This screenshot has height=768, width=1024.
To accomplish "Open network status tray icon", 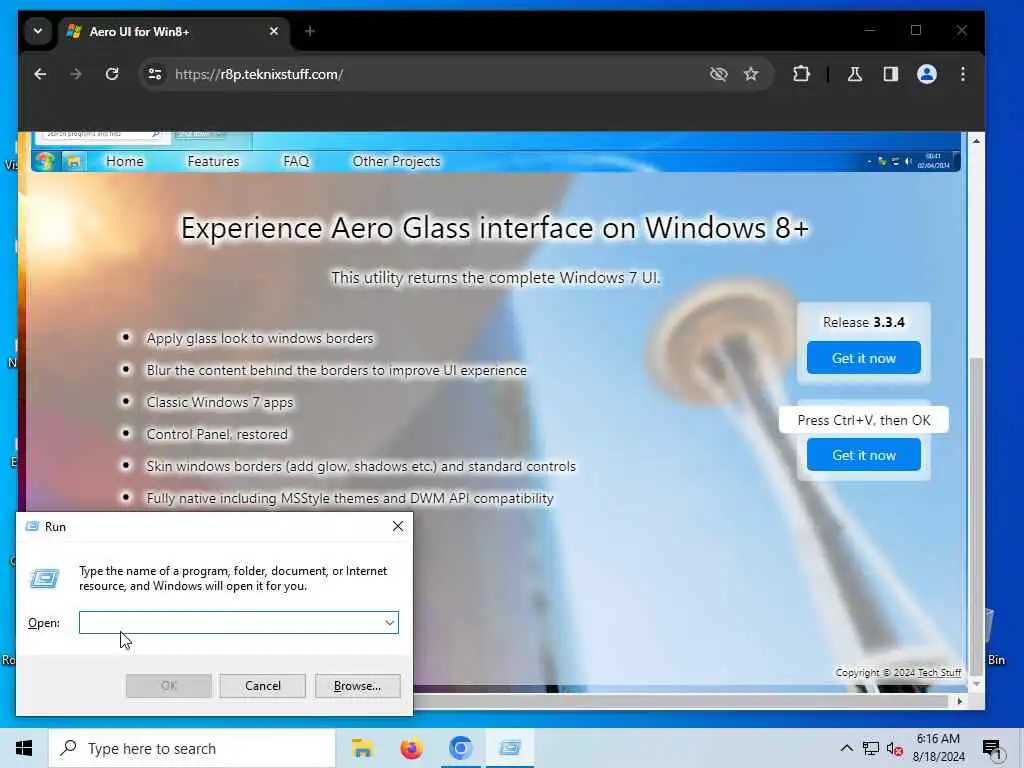I will (x=871, y=748).
